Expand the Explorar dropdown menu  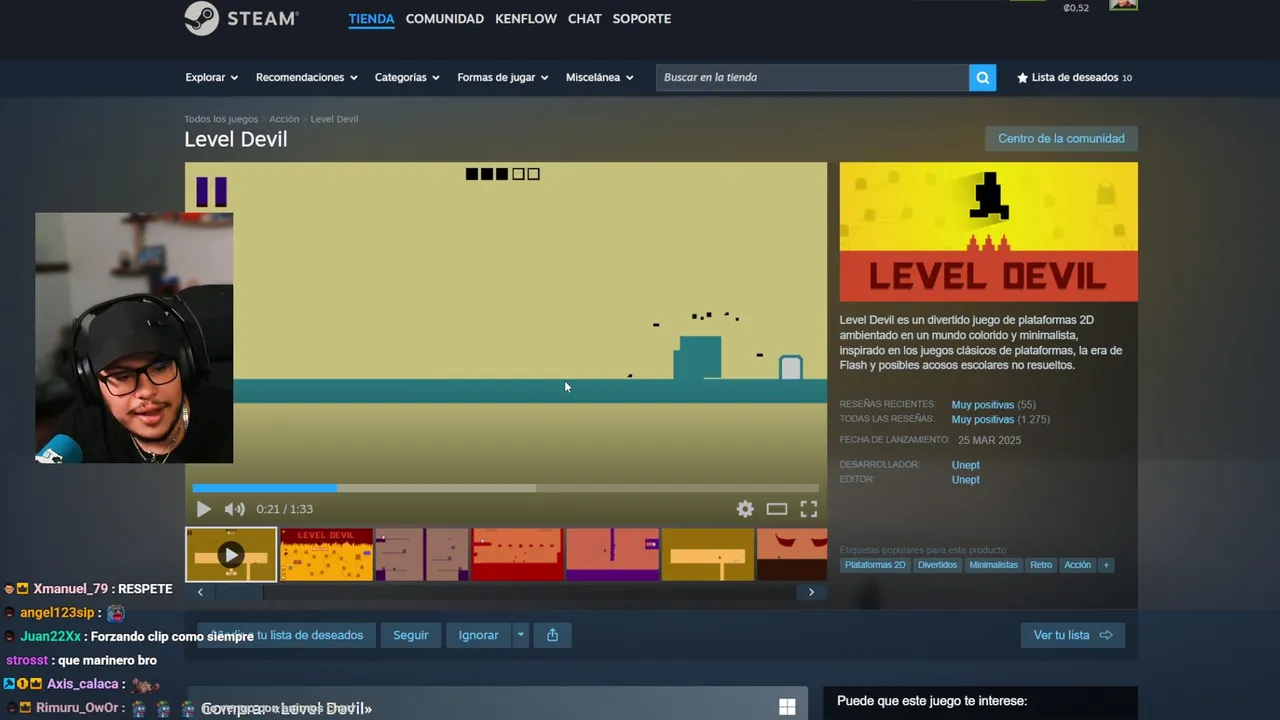pos(211,78)
